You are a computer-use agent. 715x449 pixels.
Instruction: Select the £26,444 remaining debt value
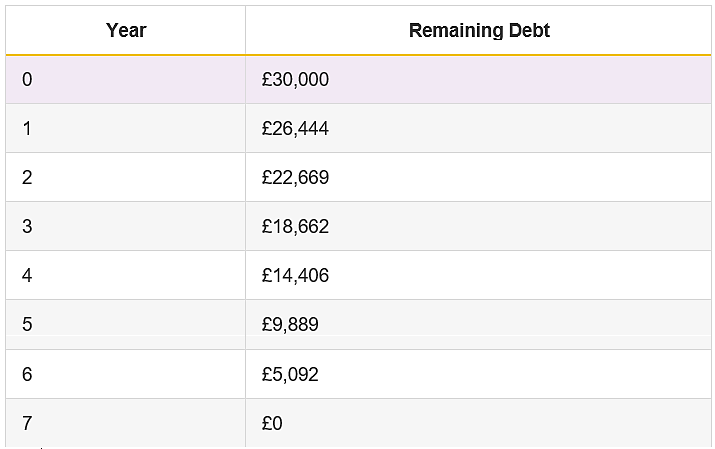(x=295, y=129)
